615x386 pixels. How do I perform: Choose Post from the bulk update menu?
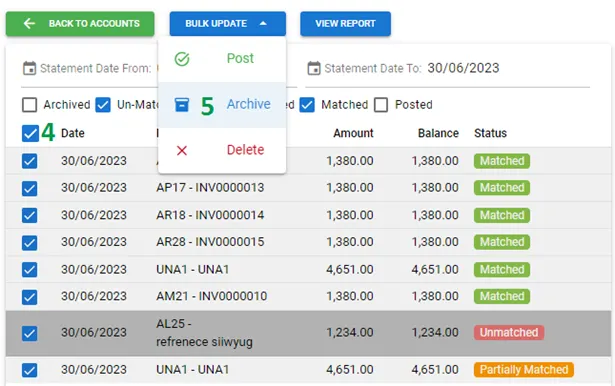[x=222, y=59]
